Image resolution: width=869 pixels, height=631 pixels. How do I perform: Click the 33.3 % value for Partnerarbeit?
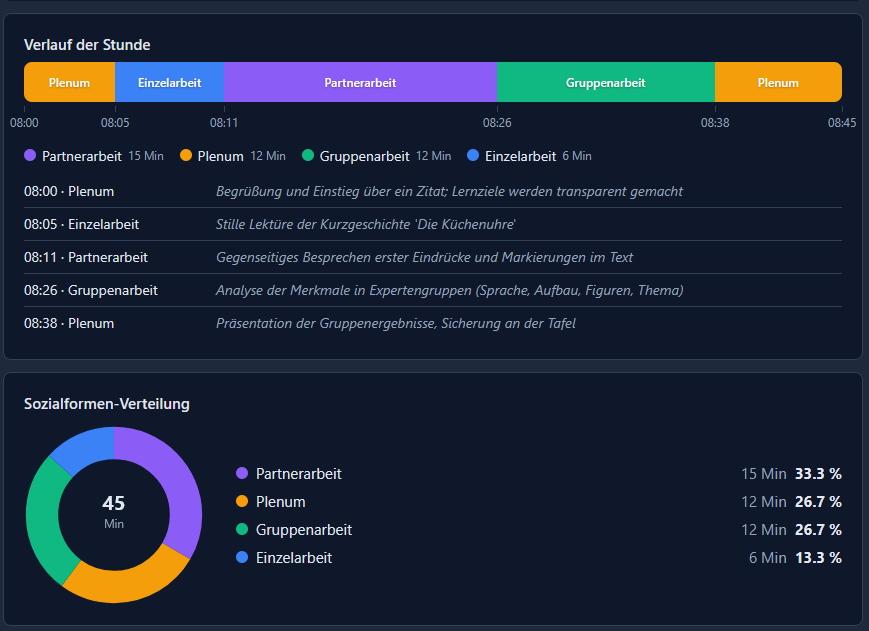point(817,474)
